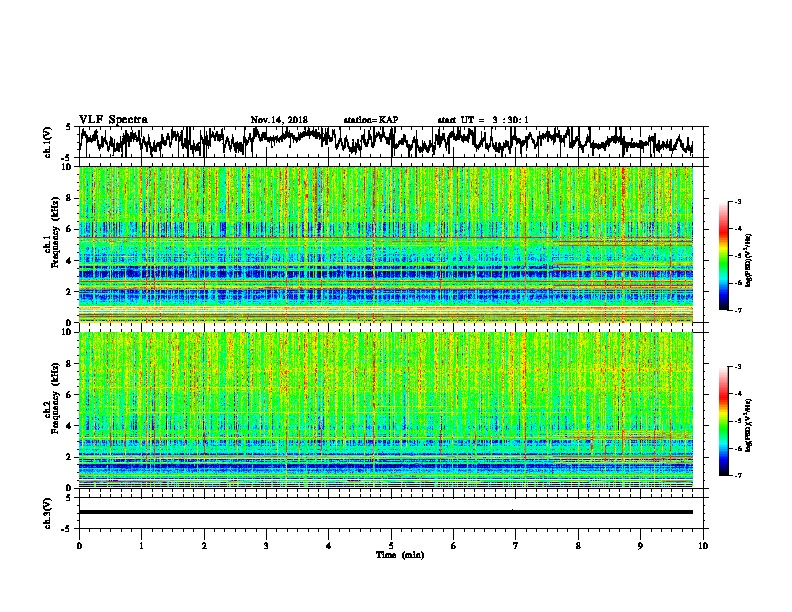Click the ch.1 spectrogram image
Screen dimensions: 792x612
tap(386, 244)
